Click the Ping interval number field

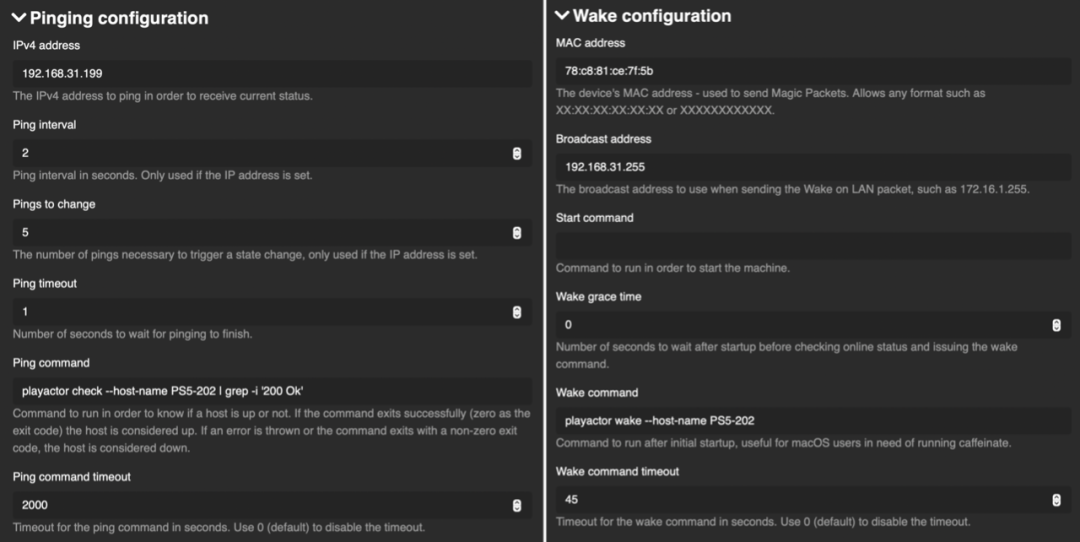[260, 153]
